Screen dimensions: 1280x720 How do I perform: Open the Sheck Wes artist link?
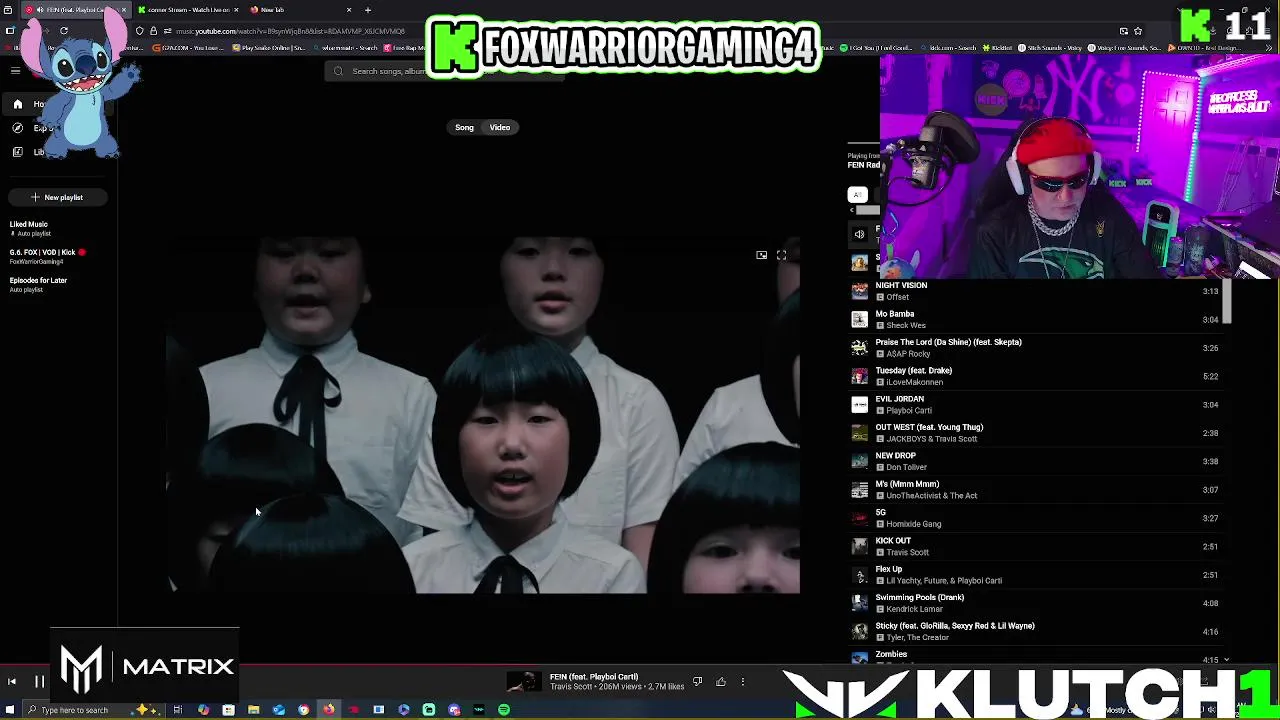point(905,325)
